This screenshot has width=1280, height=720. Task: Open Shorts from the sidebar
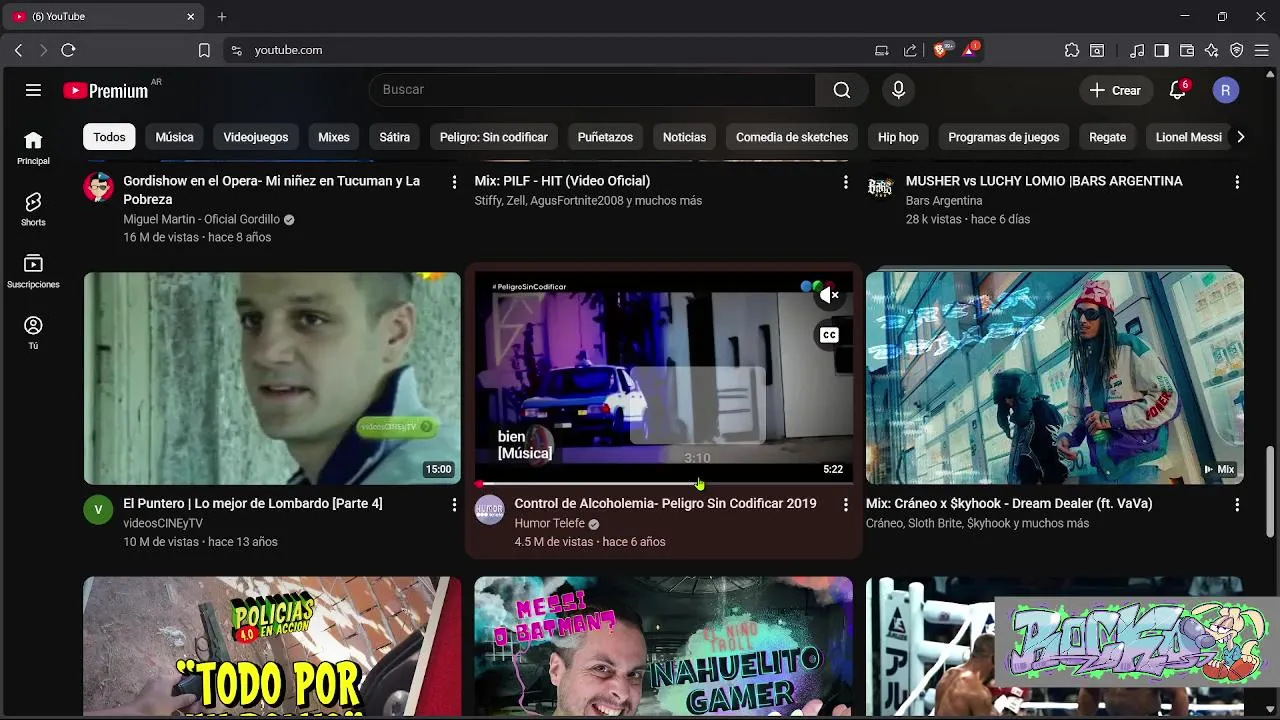pos(33,209)
